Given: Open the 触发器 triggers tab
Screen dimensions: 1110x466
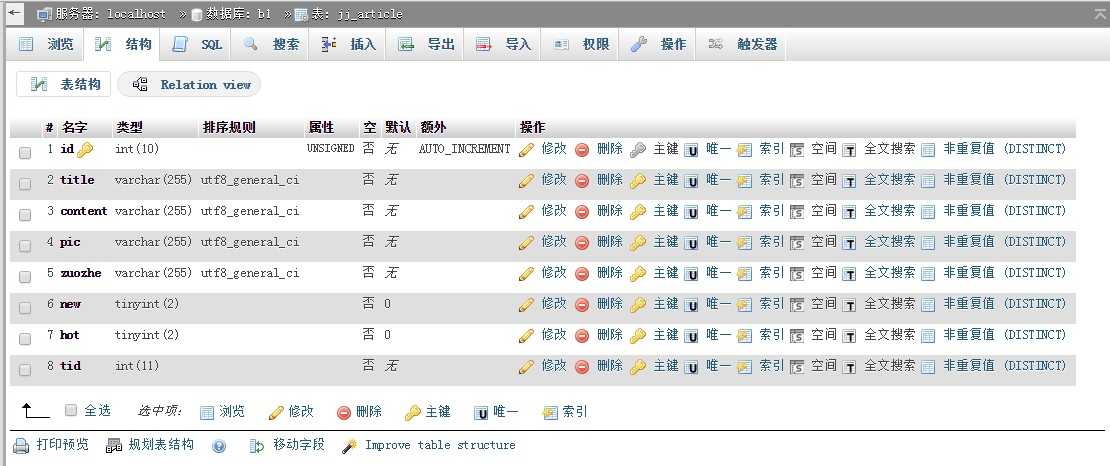Looking at the screenshot, I should pyautogui.click(x=743, y=44).
